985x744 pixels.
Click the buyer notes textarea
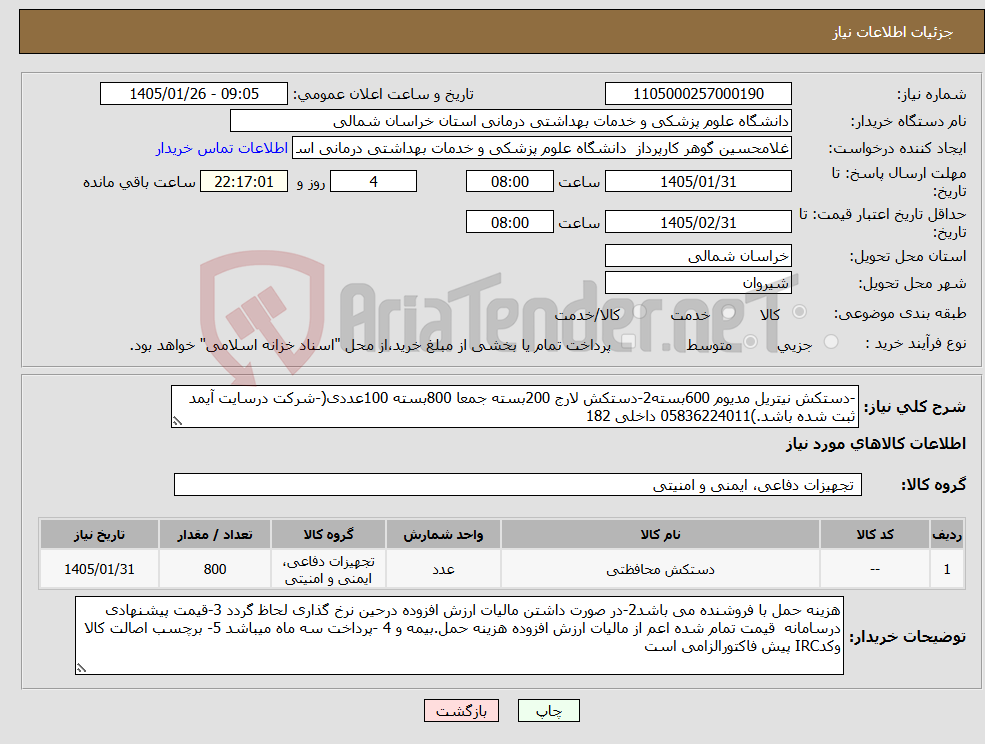(x=459, y=635)
